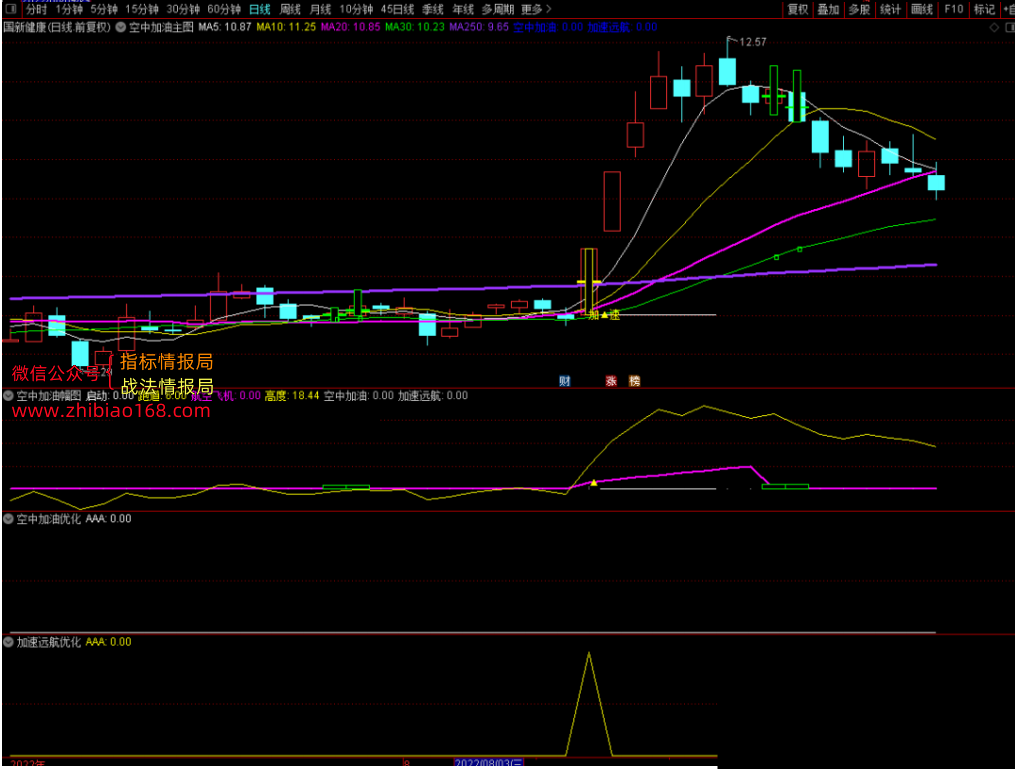
Task: Click the 画线 drawing button
Action: 922,9
